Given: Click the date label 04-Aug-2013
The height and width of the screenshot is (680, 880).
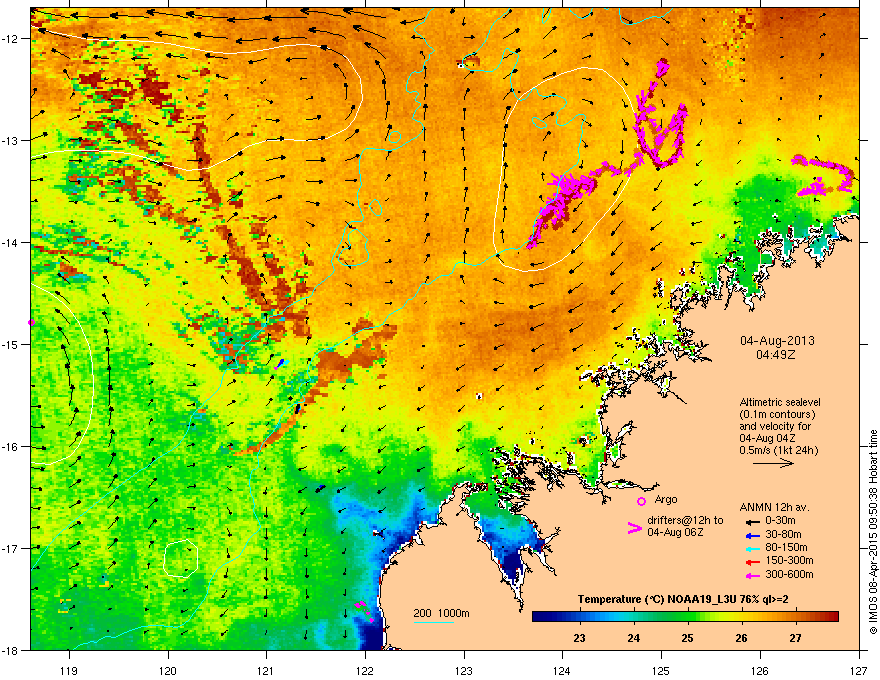Looking at the screenshot, I should [777, 341].
